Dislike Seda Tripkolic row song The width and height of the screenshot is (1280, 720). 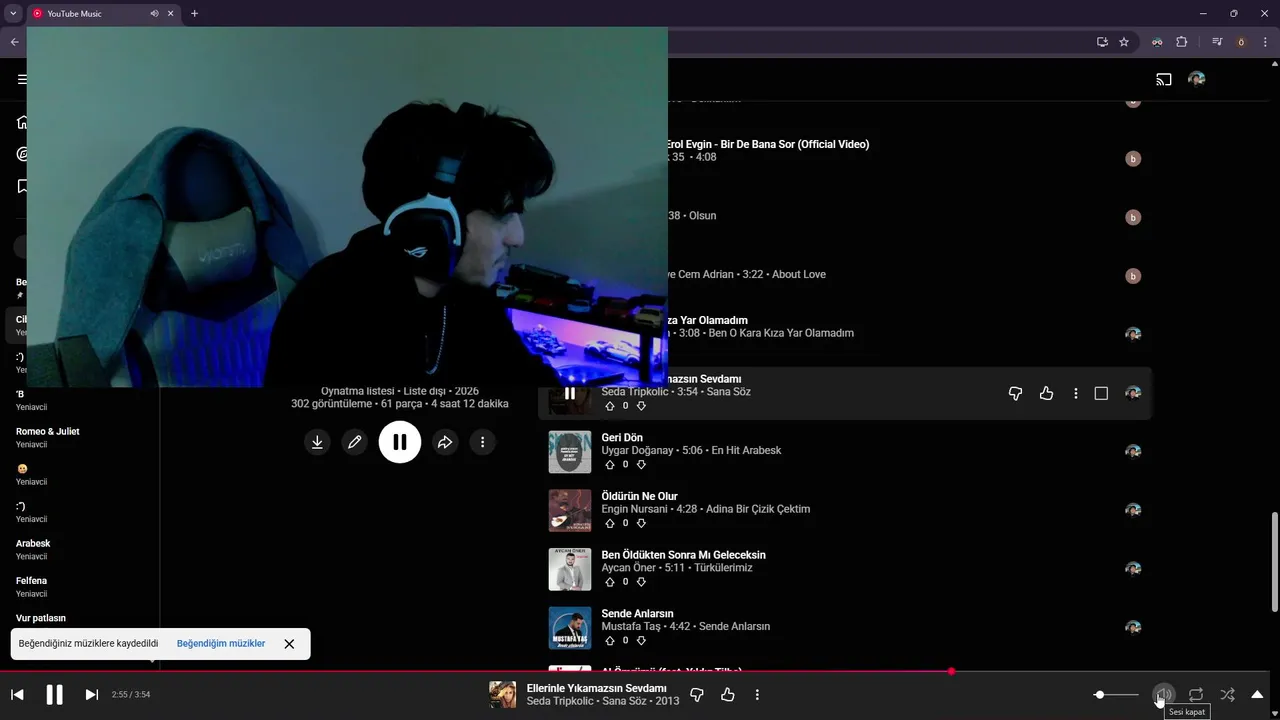pyautogui.click(x=1015, y=394)
